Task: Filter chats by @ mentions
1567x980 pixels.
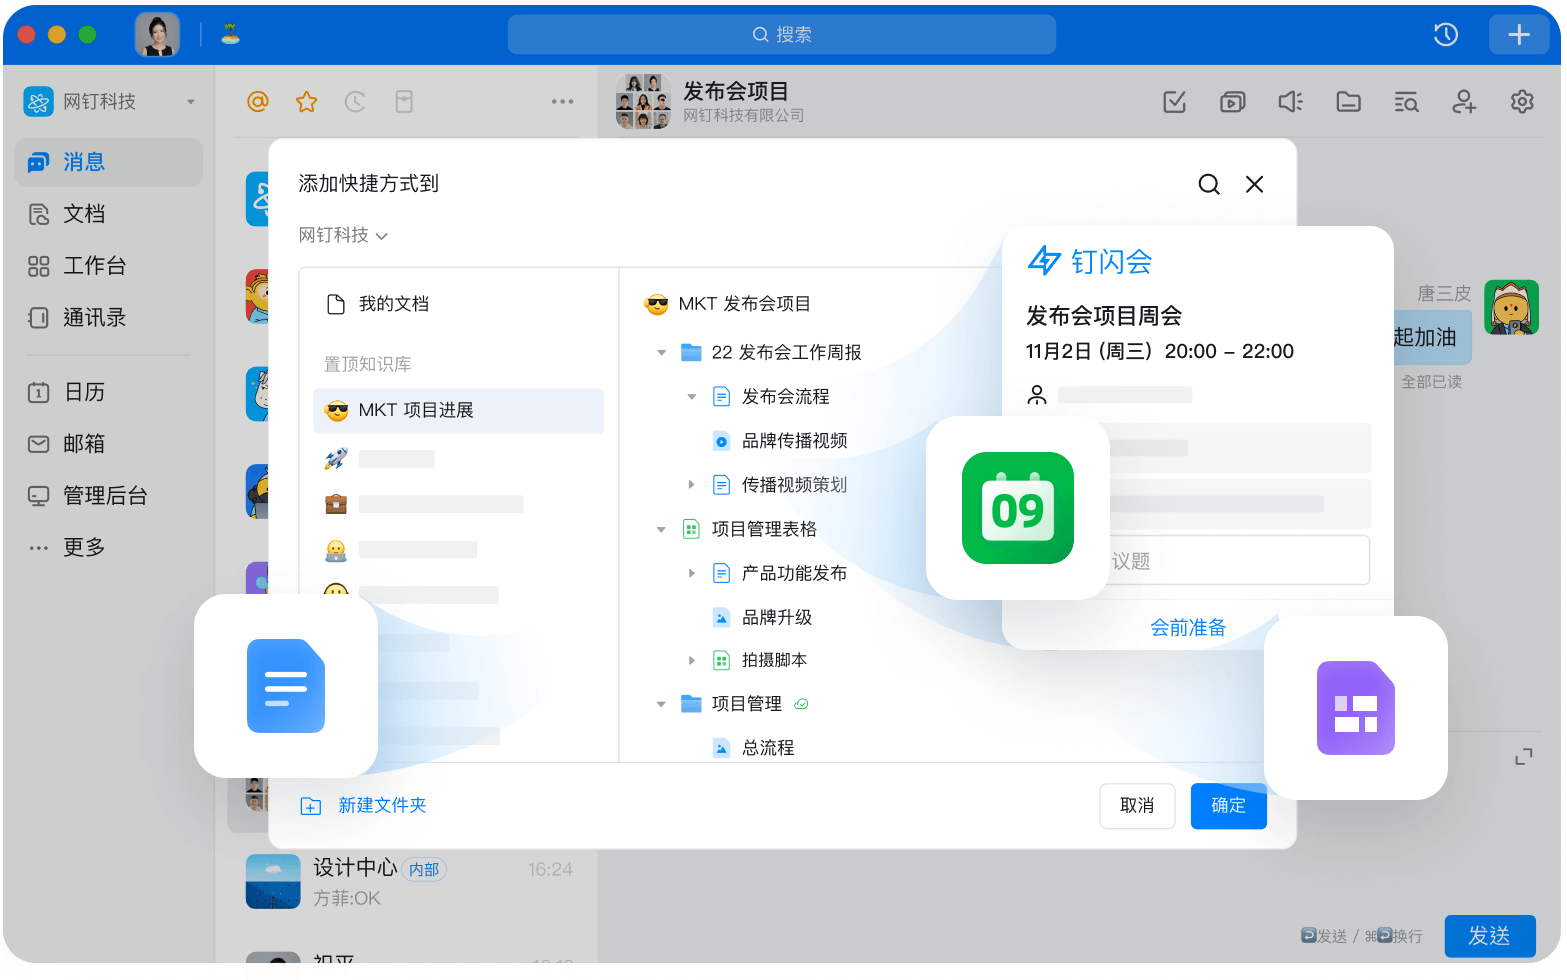Action: coord(258,101)
